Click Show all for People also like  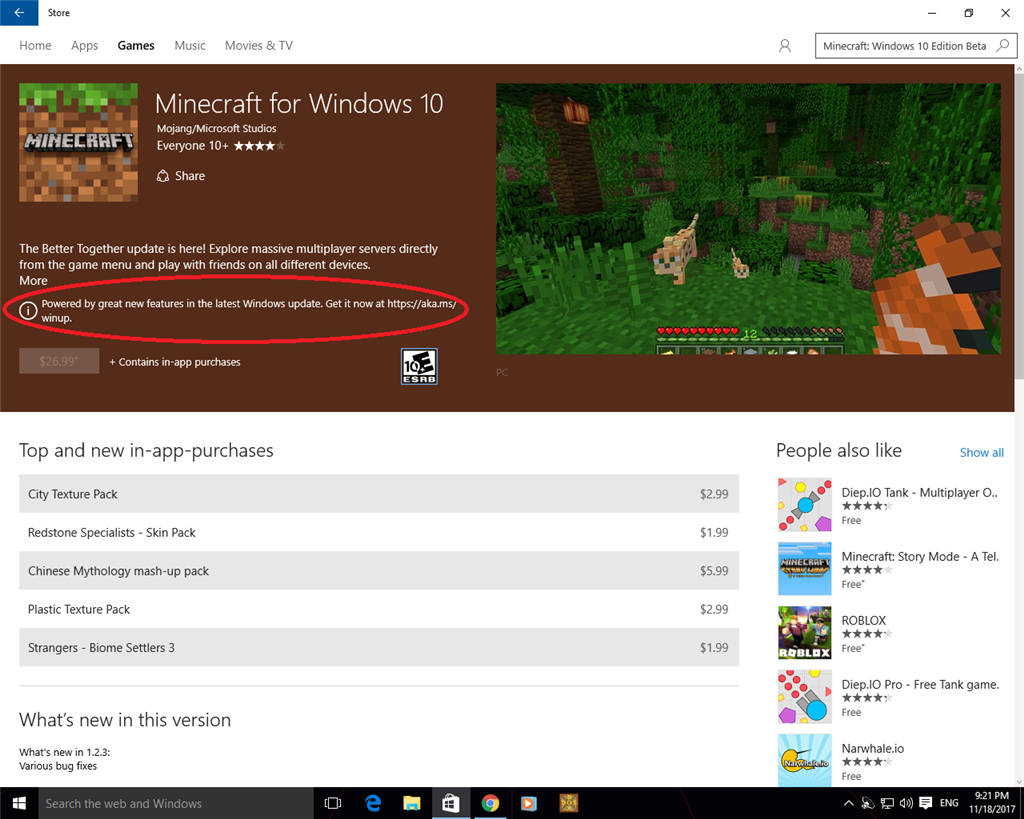(982, 453)
